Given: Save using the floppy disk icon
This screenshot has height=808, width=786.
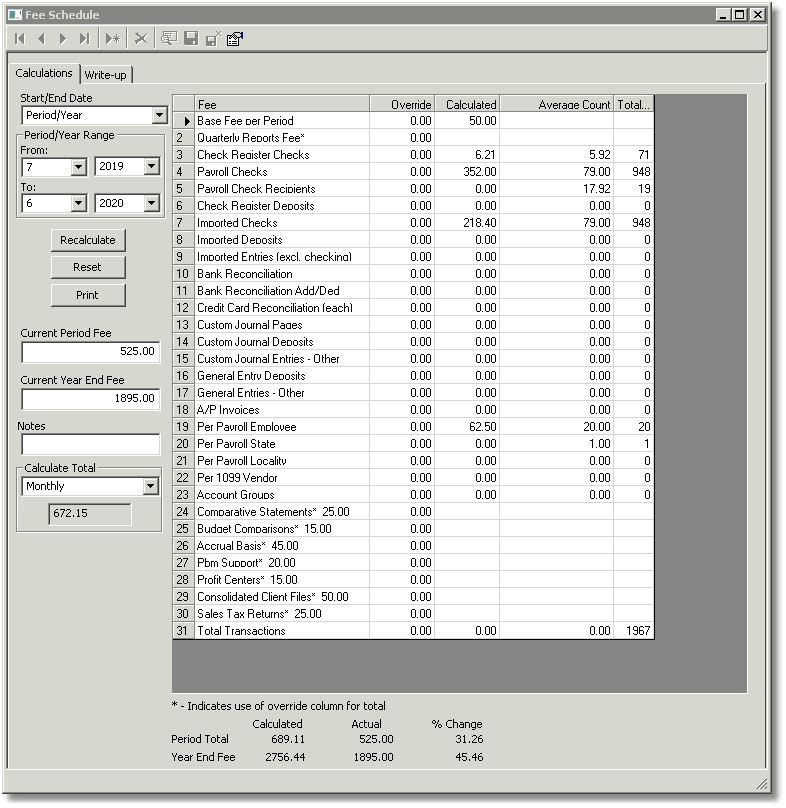Looking at the screenshot, I should pos(191,39).
